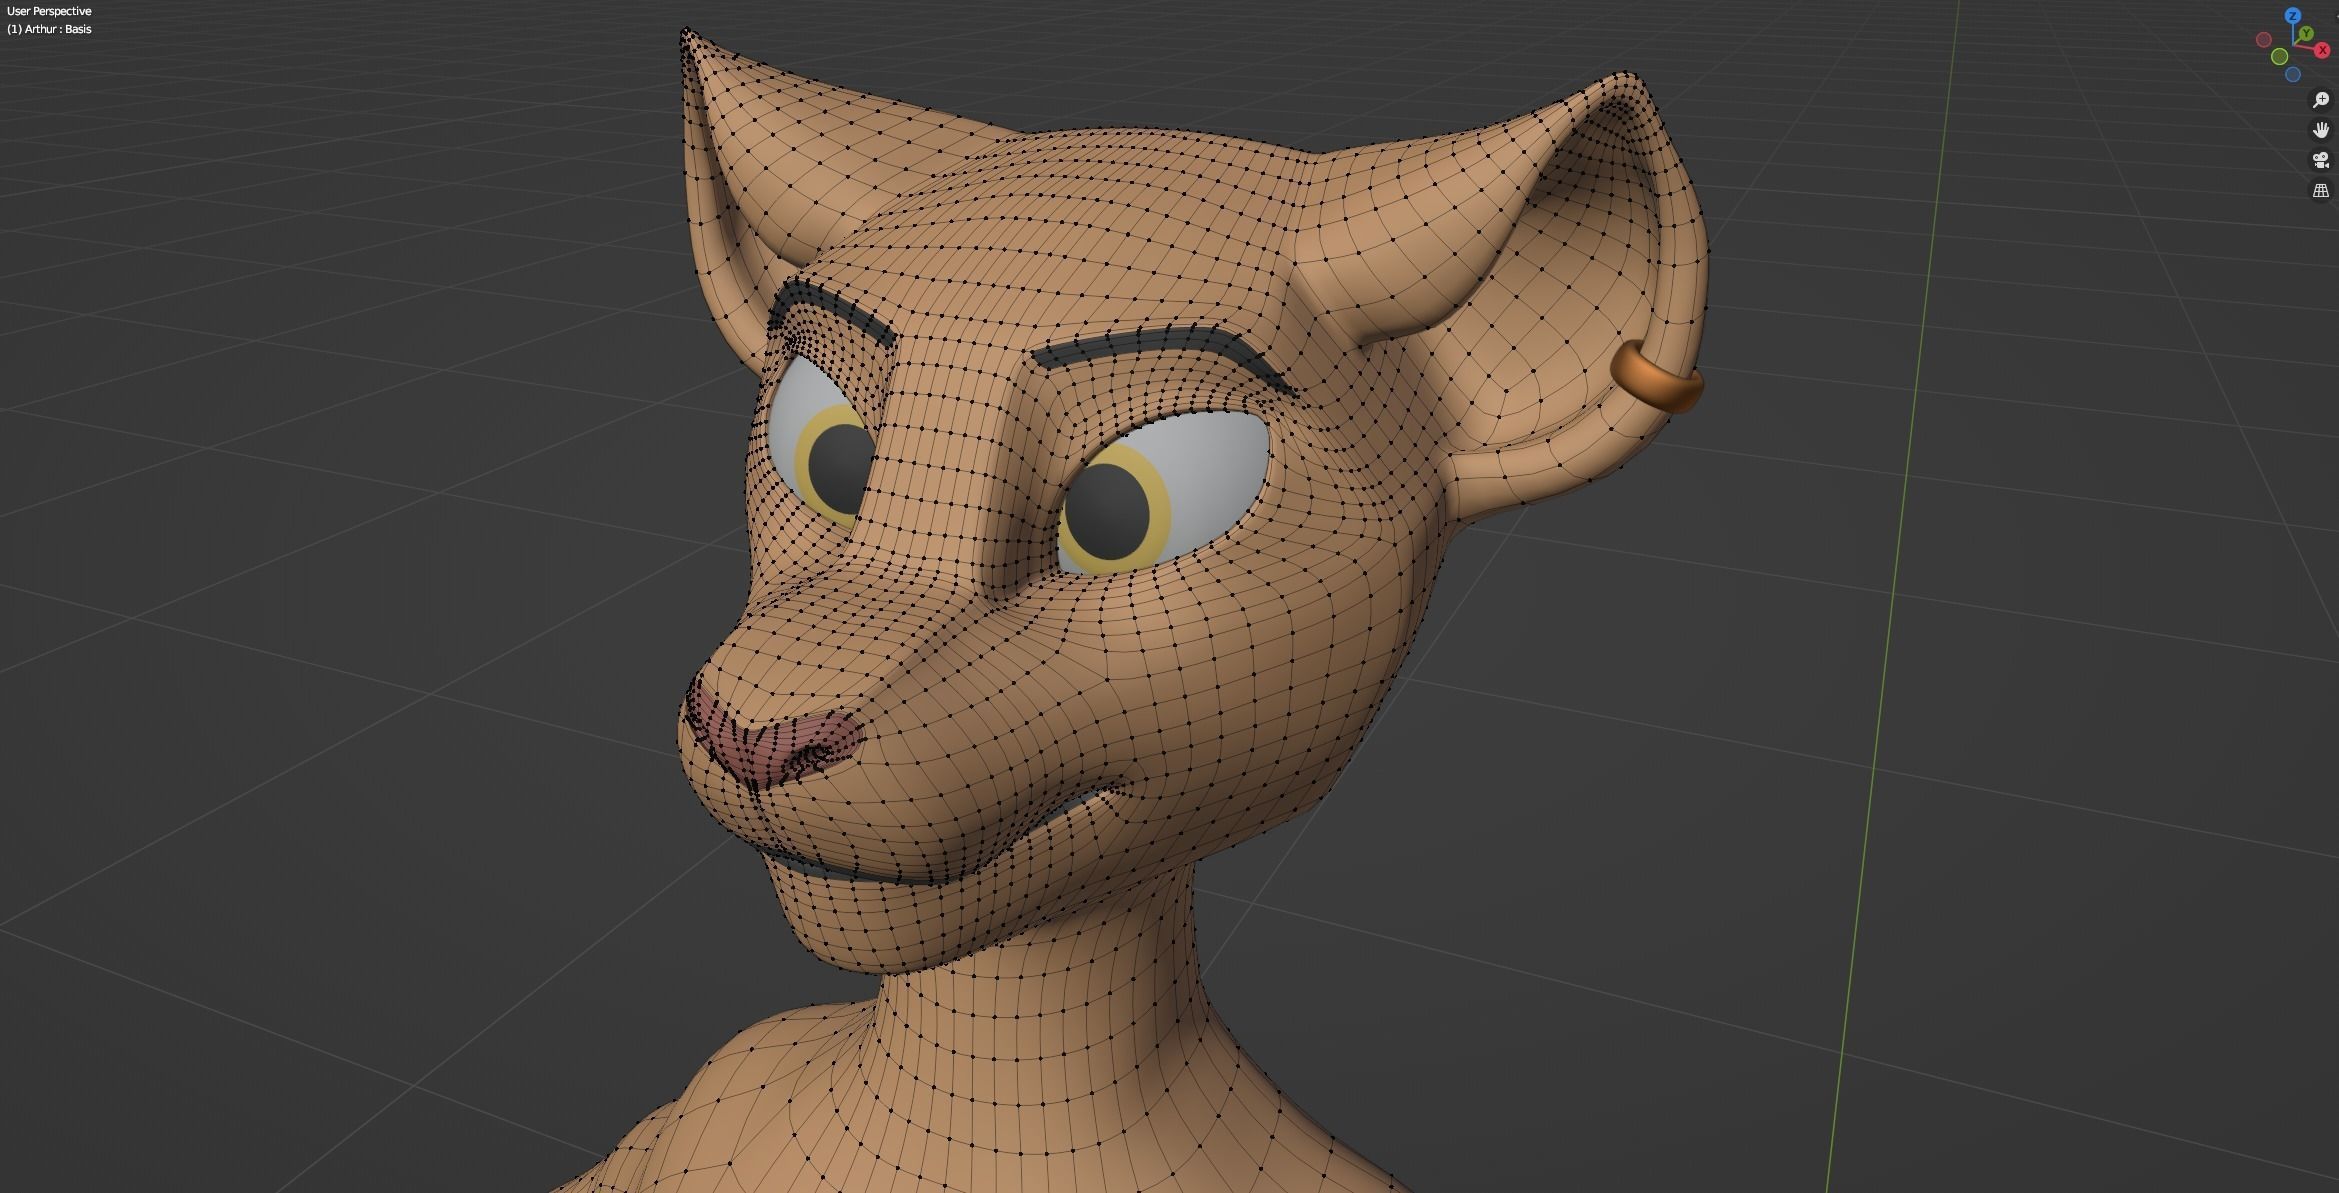This screenshot has width=2339, height=1193.
Task: Click the "User Perspective" viewport label
Action: coord(49,11)
